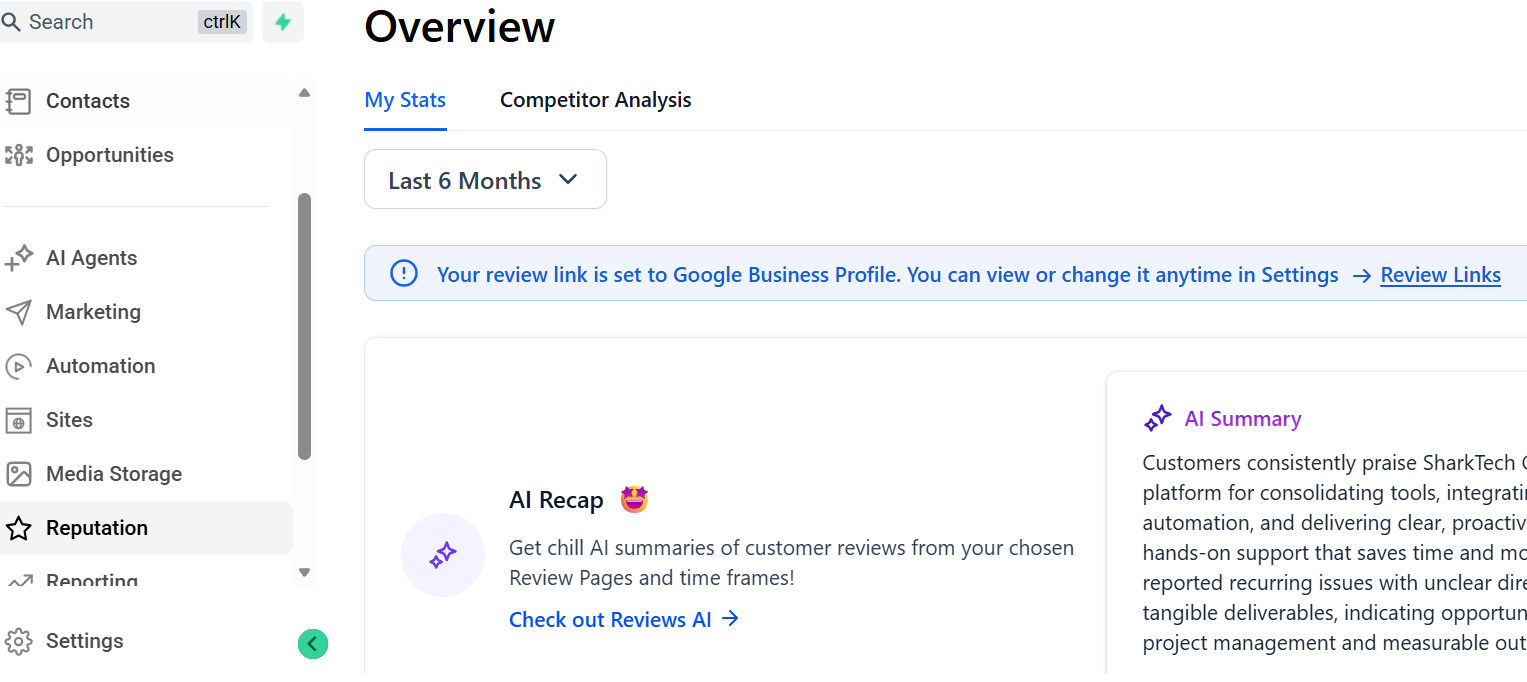Click the green lightning bolt quick actions icon
This screenshot has height=682, width=1527.
click(283, 22)
